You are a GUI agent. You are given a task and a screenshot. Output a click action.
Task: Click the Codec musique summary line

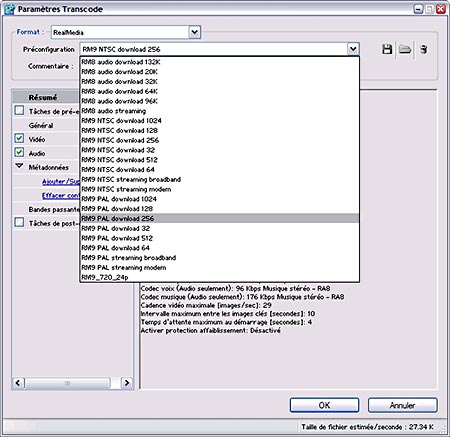coord(242,297)
